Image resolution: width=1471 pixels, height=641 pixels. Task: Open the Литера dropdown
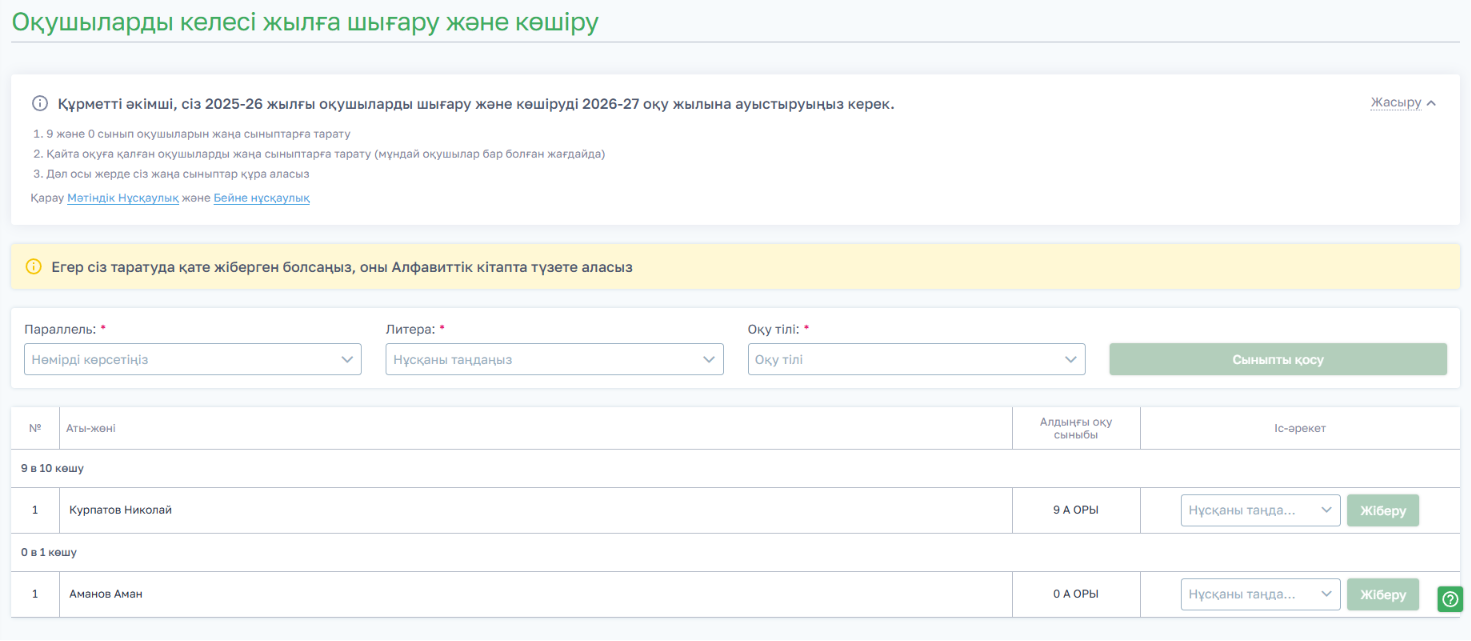click(555, 359)
